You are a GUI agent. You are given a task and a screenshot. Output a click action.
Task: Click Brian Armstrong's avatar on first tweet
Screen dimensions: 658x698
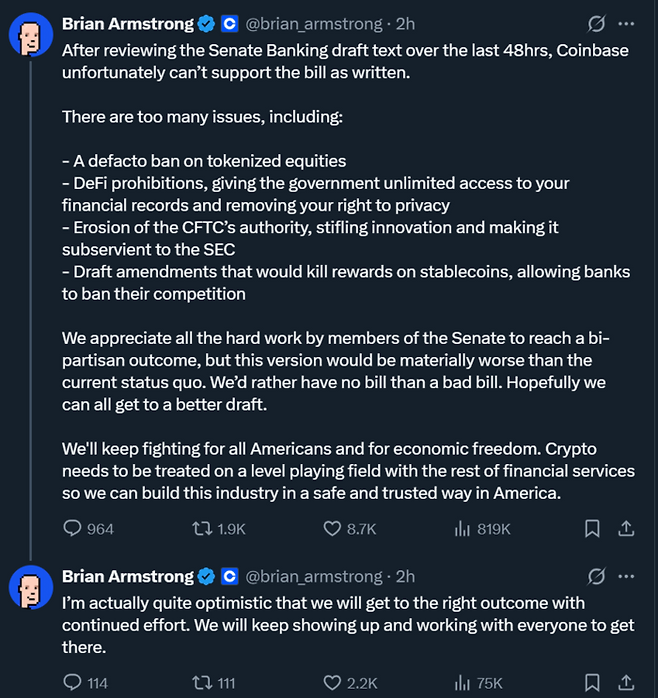[31, 36]
